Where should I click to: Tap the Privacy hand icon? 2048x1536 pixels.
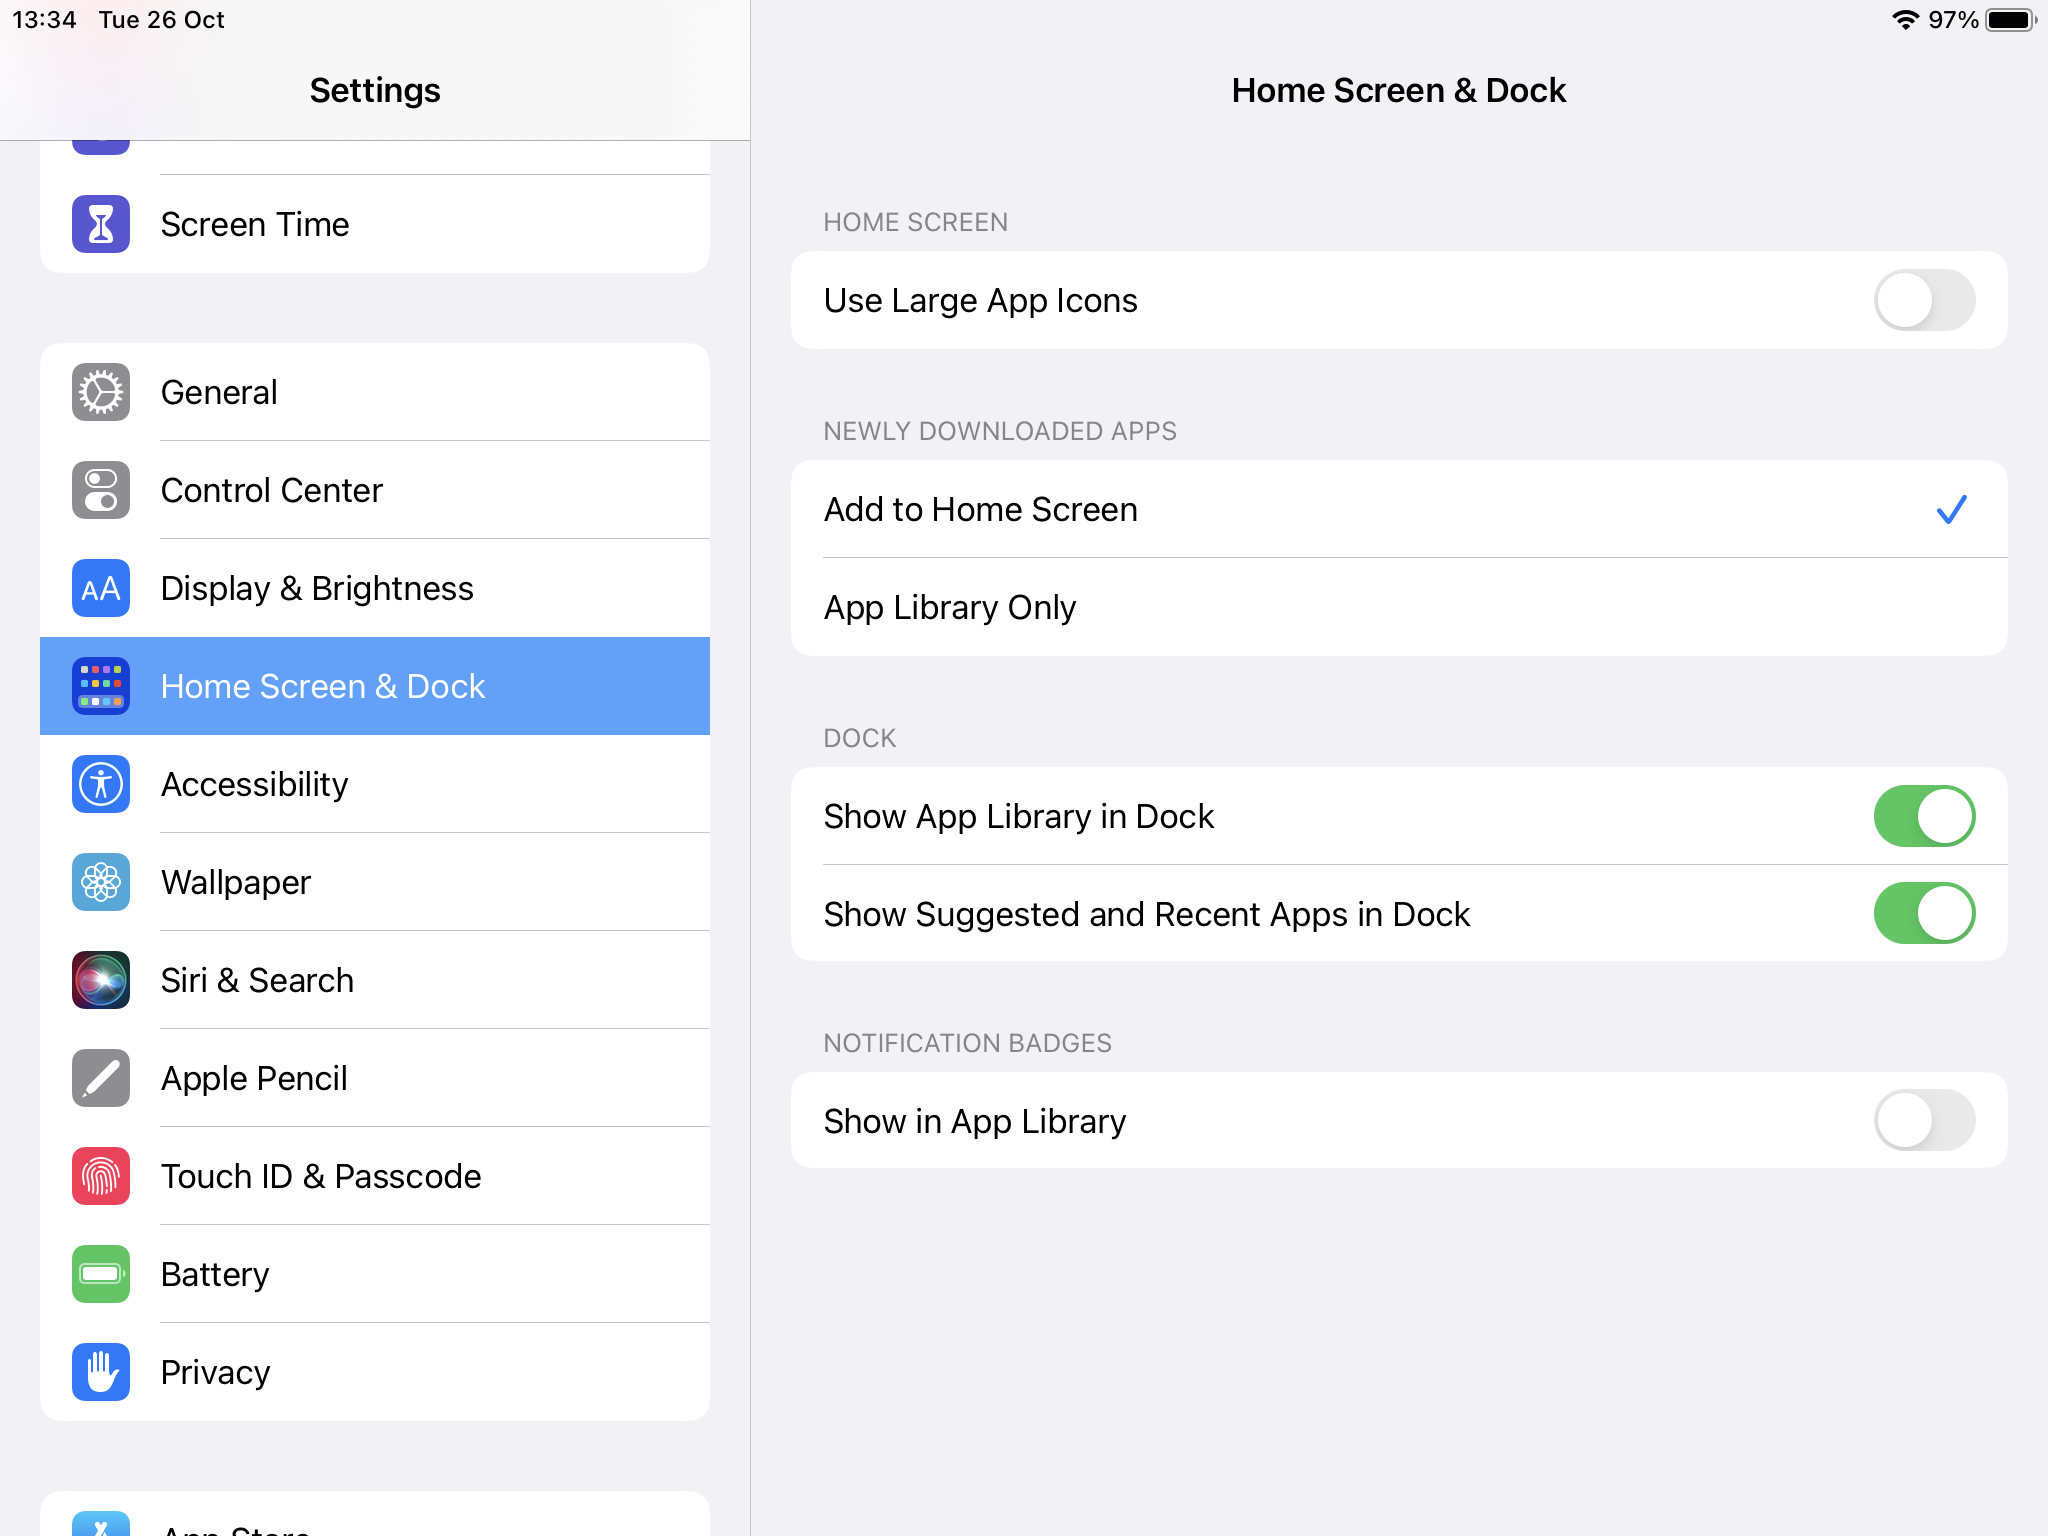point(101,1372)
